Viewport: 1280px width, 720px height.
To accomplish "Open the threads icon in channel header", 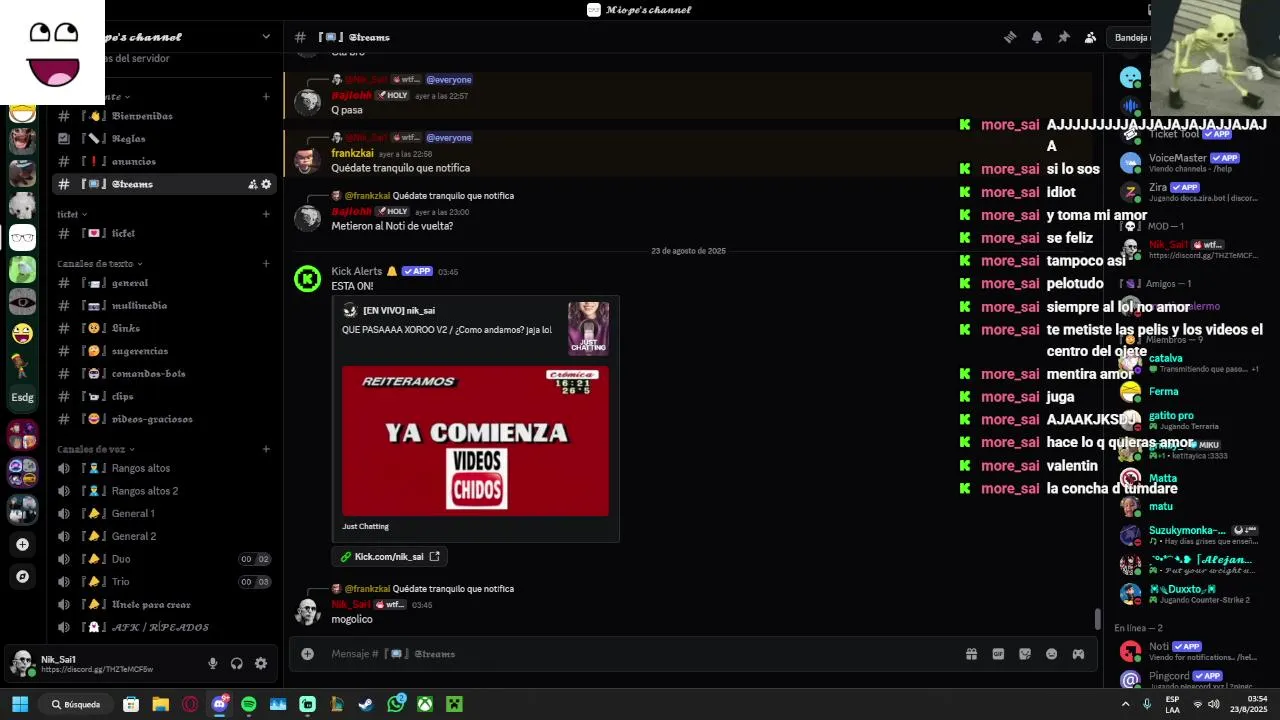I will click(1010, 37).
